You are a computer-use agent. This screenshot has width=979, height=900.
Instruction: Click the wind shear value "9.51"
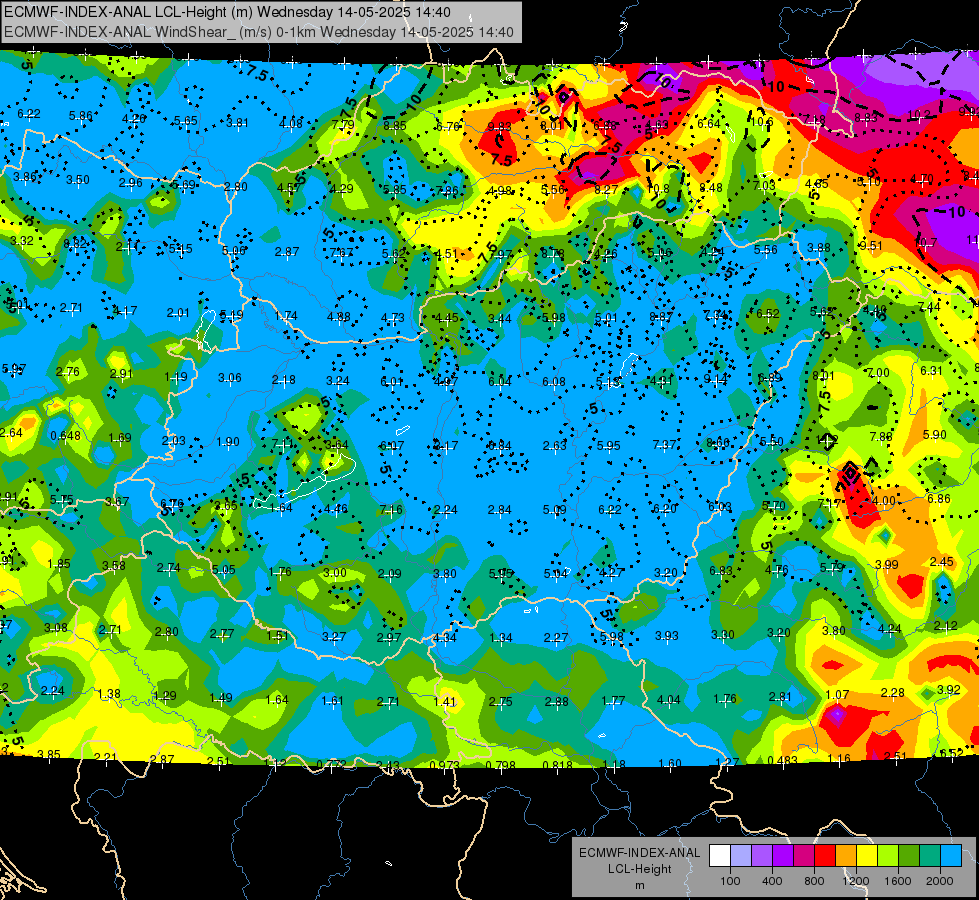tap(870, 245)
